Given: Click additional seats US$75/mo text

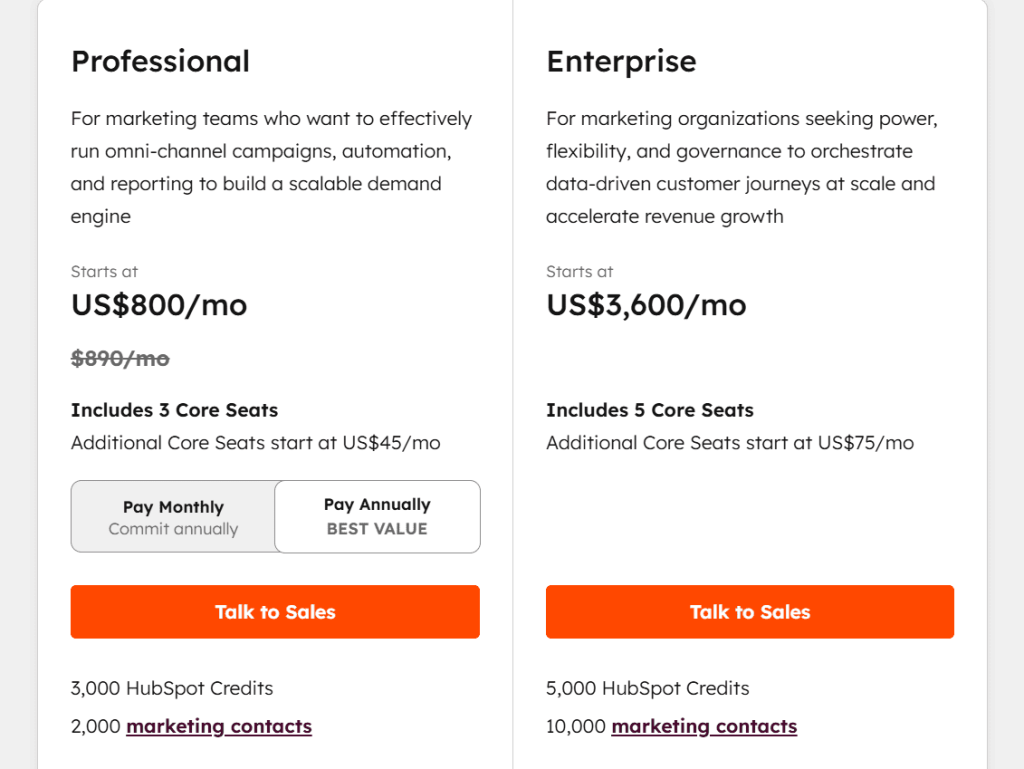Looking at the screenshot, I should pyautogui.click(x=730, y=443).
